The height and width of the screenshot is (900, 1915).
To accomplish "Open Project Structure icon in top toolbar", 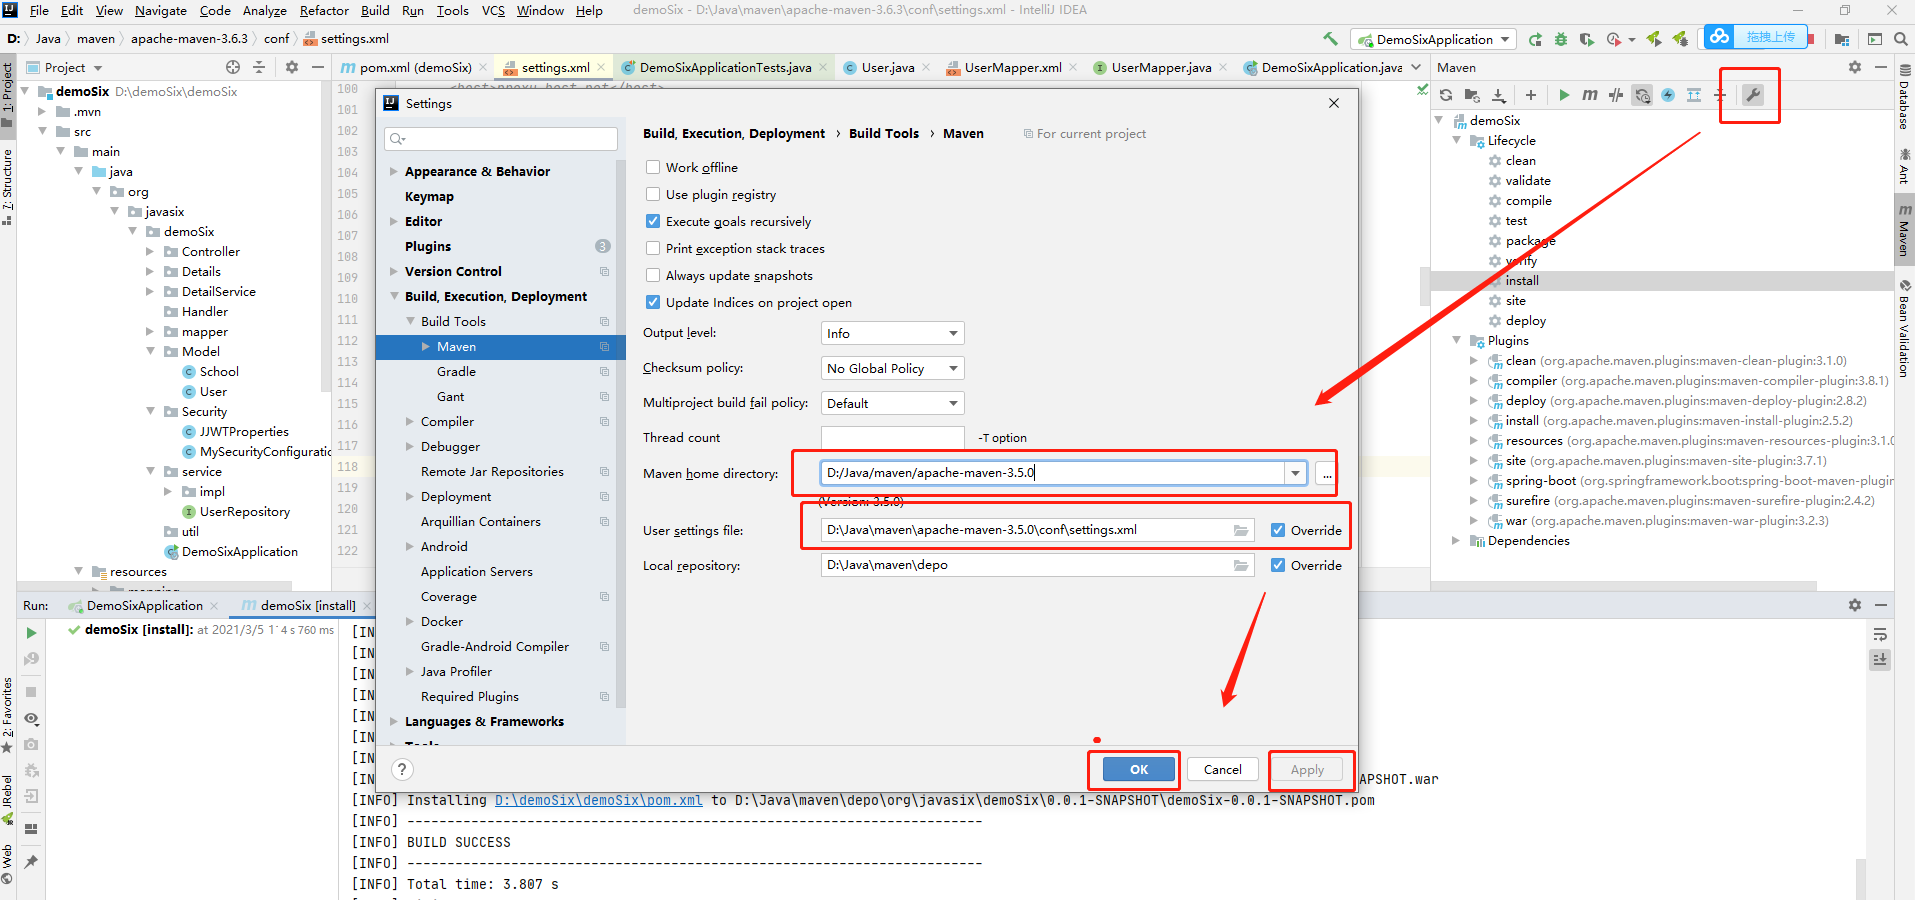I will [1842, 39].
